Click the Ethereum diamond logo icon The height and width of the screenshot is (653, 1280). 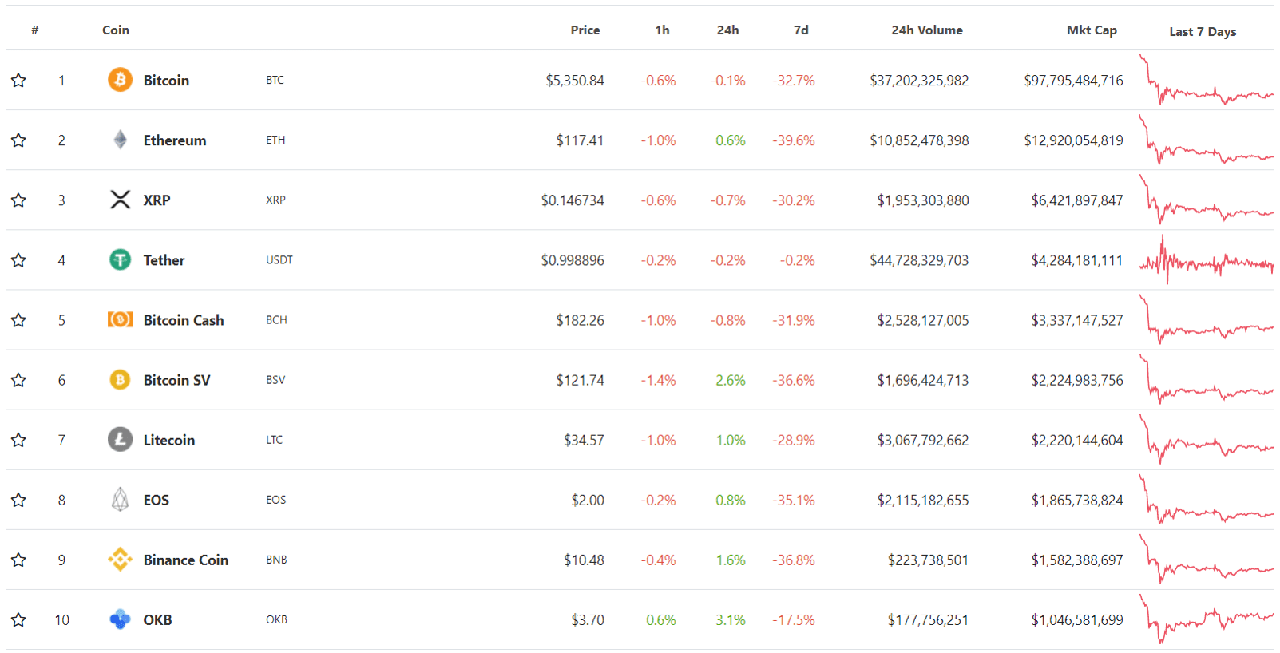click(x=120, y=140)
